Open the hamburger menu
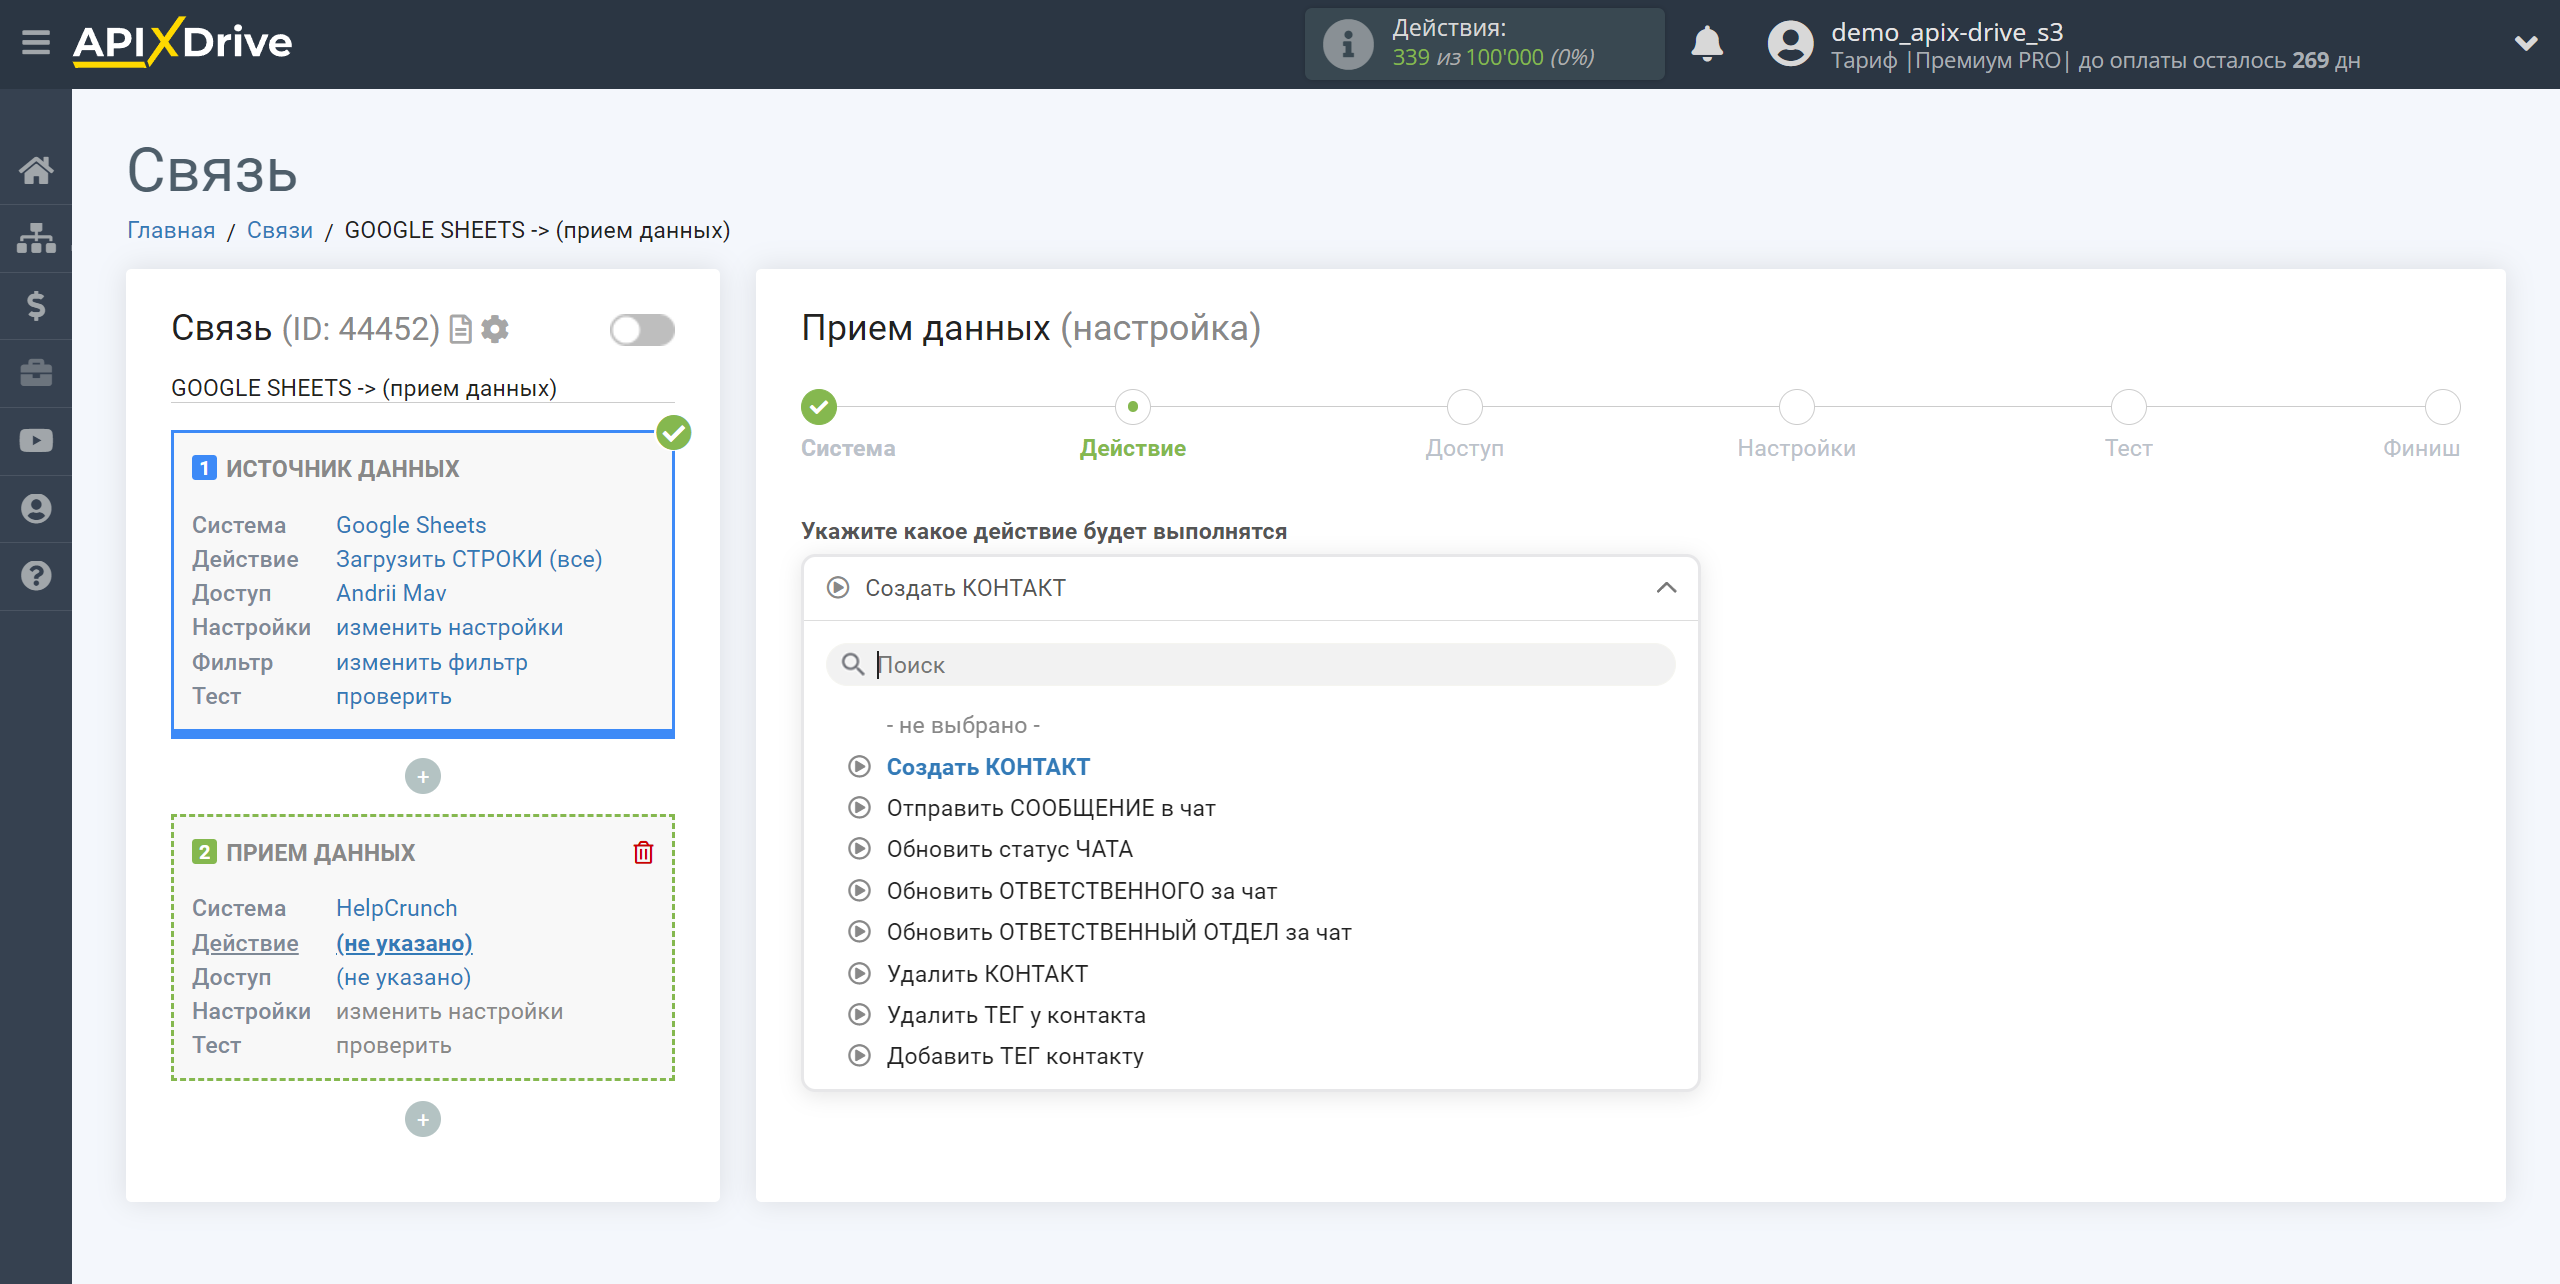This screenshot has width=2560, height=1284. pyautogui.click(x=36, y=43)
